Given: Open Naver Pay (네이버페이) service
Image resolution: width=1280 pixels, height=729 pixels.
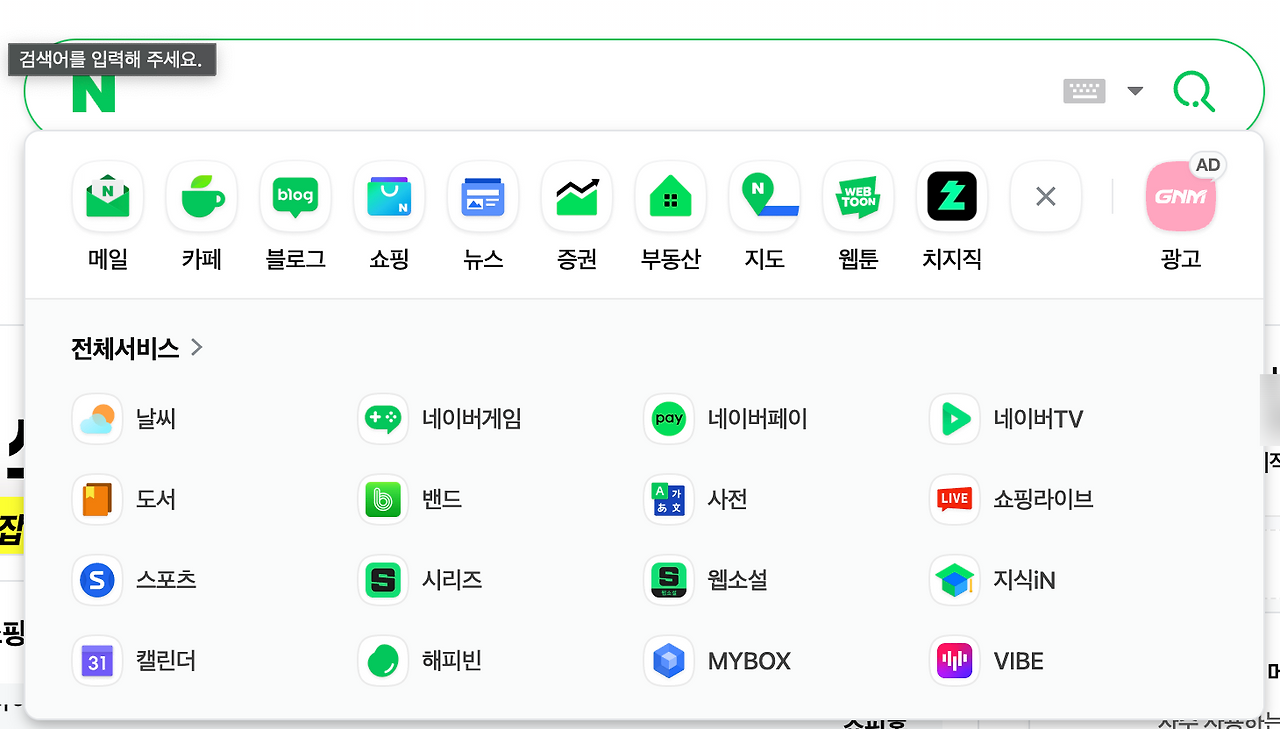Looking at the screenshot, I should coord(726,419).
